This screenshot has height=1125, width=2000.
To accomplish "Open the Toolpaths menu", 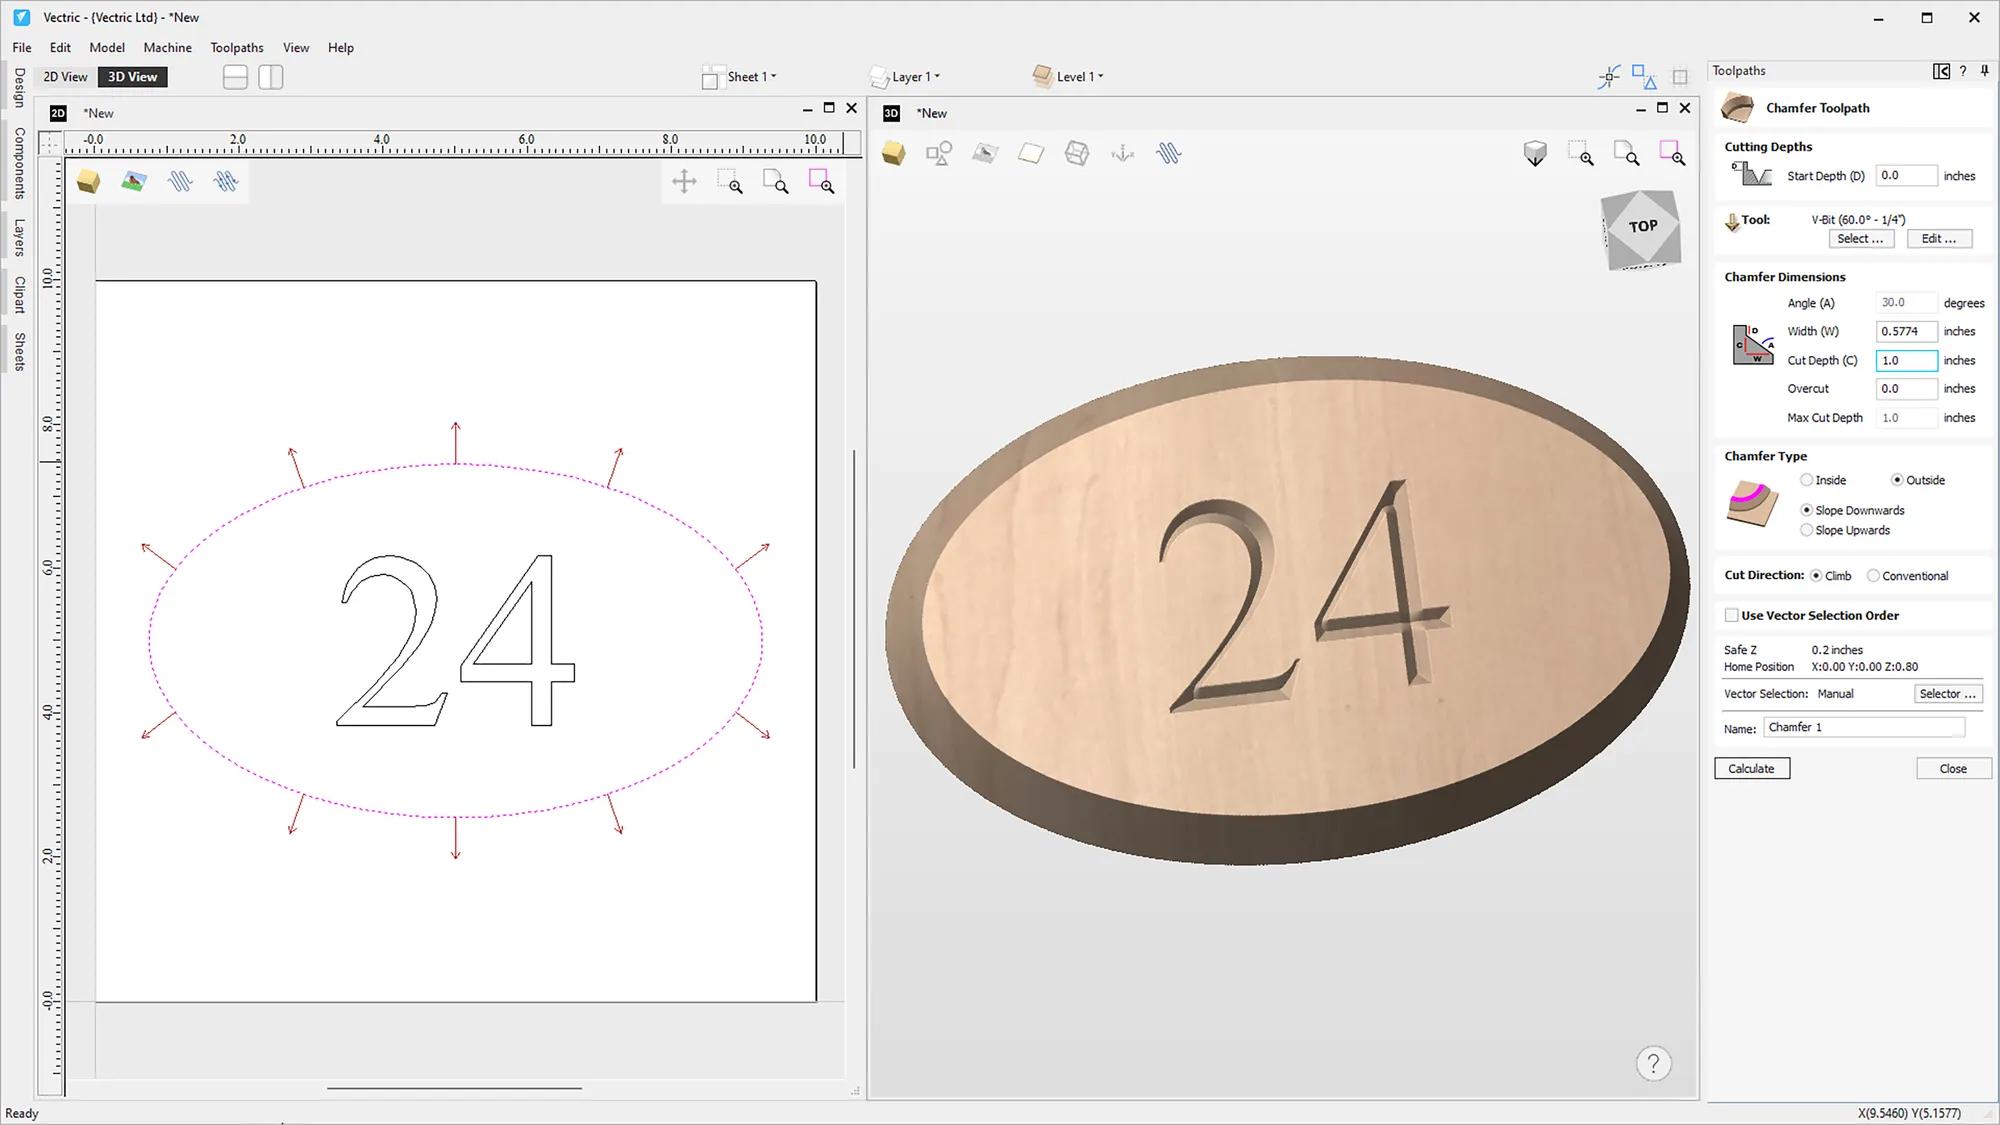I will tap(237, 47).
